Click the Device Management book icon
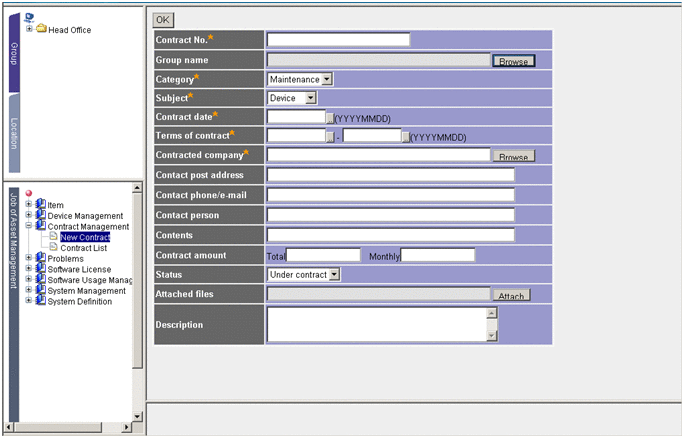This screenshot has width=685, height=440. click(40, 215)
